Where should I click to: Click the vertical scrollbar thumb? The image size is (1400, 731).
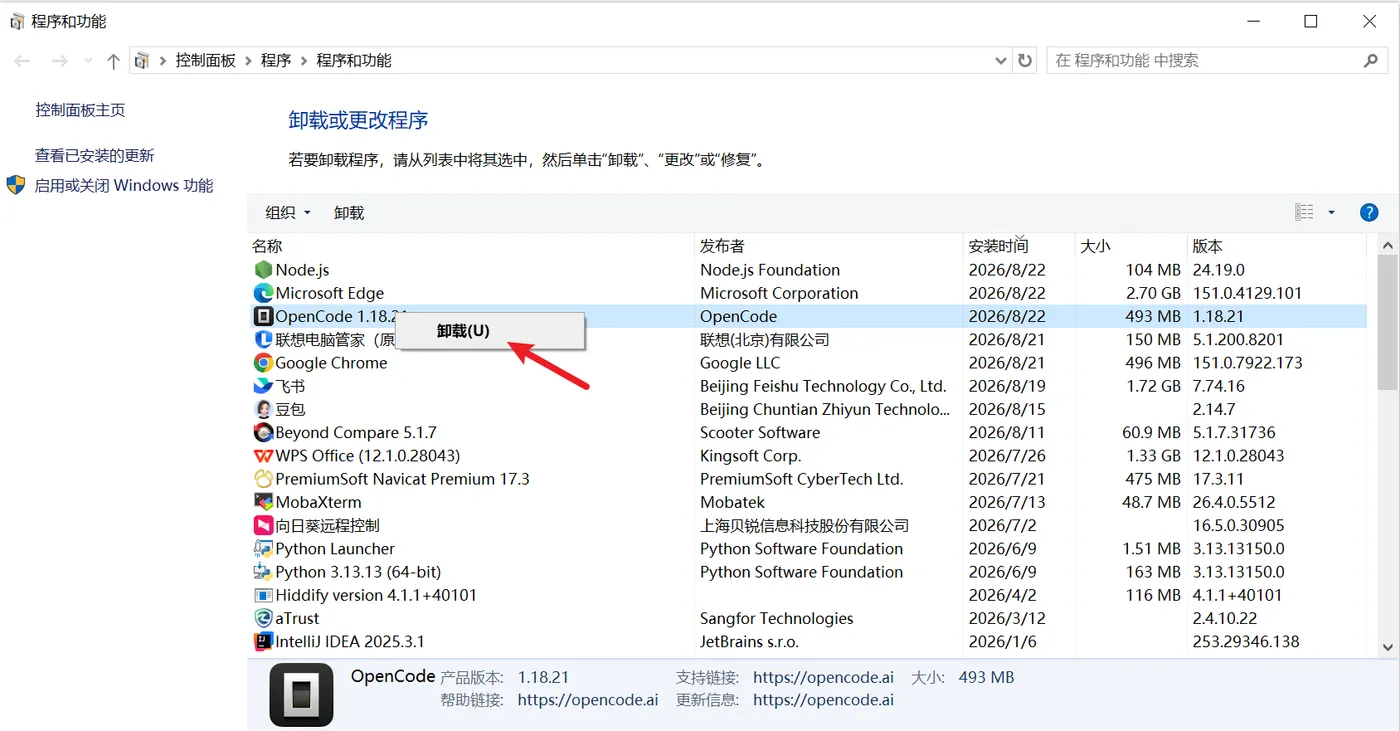1388,322
